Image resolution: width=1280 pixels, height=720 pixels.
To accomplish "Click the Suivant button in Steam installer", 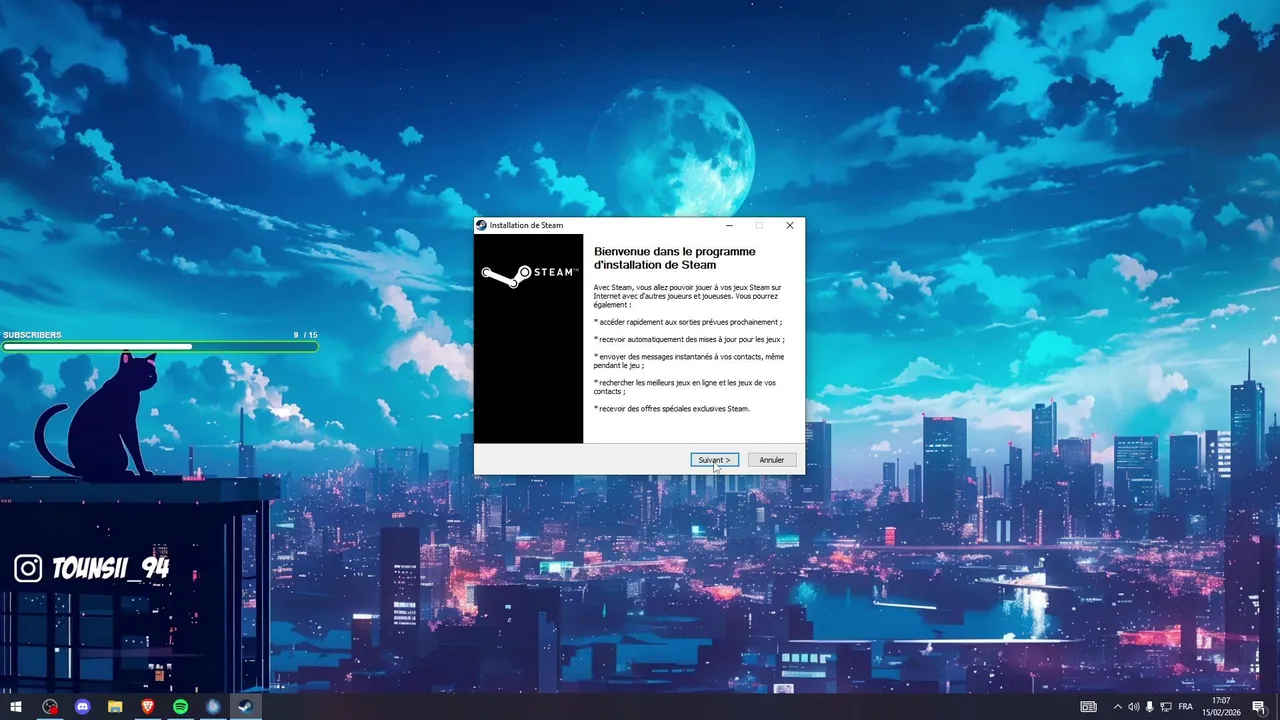I will pyautogui.click(x=714, y=460).
